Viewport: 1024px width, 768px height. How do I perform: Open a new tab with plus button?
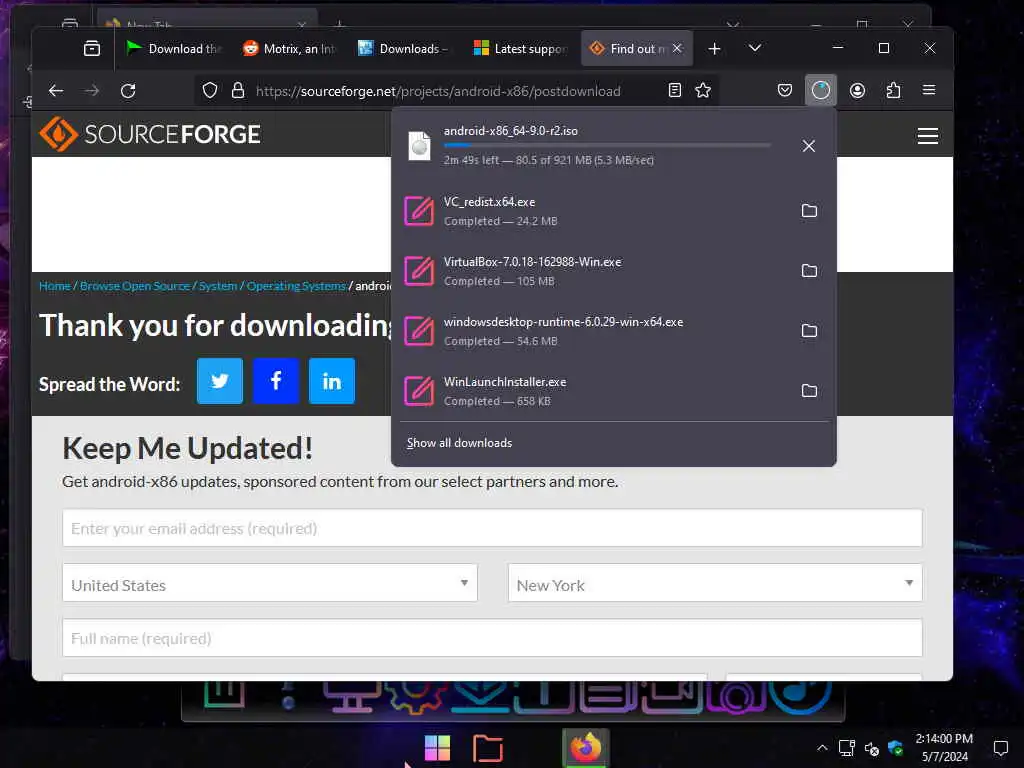point(714,48)
